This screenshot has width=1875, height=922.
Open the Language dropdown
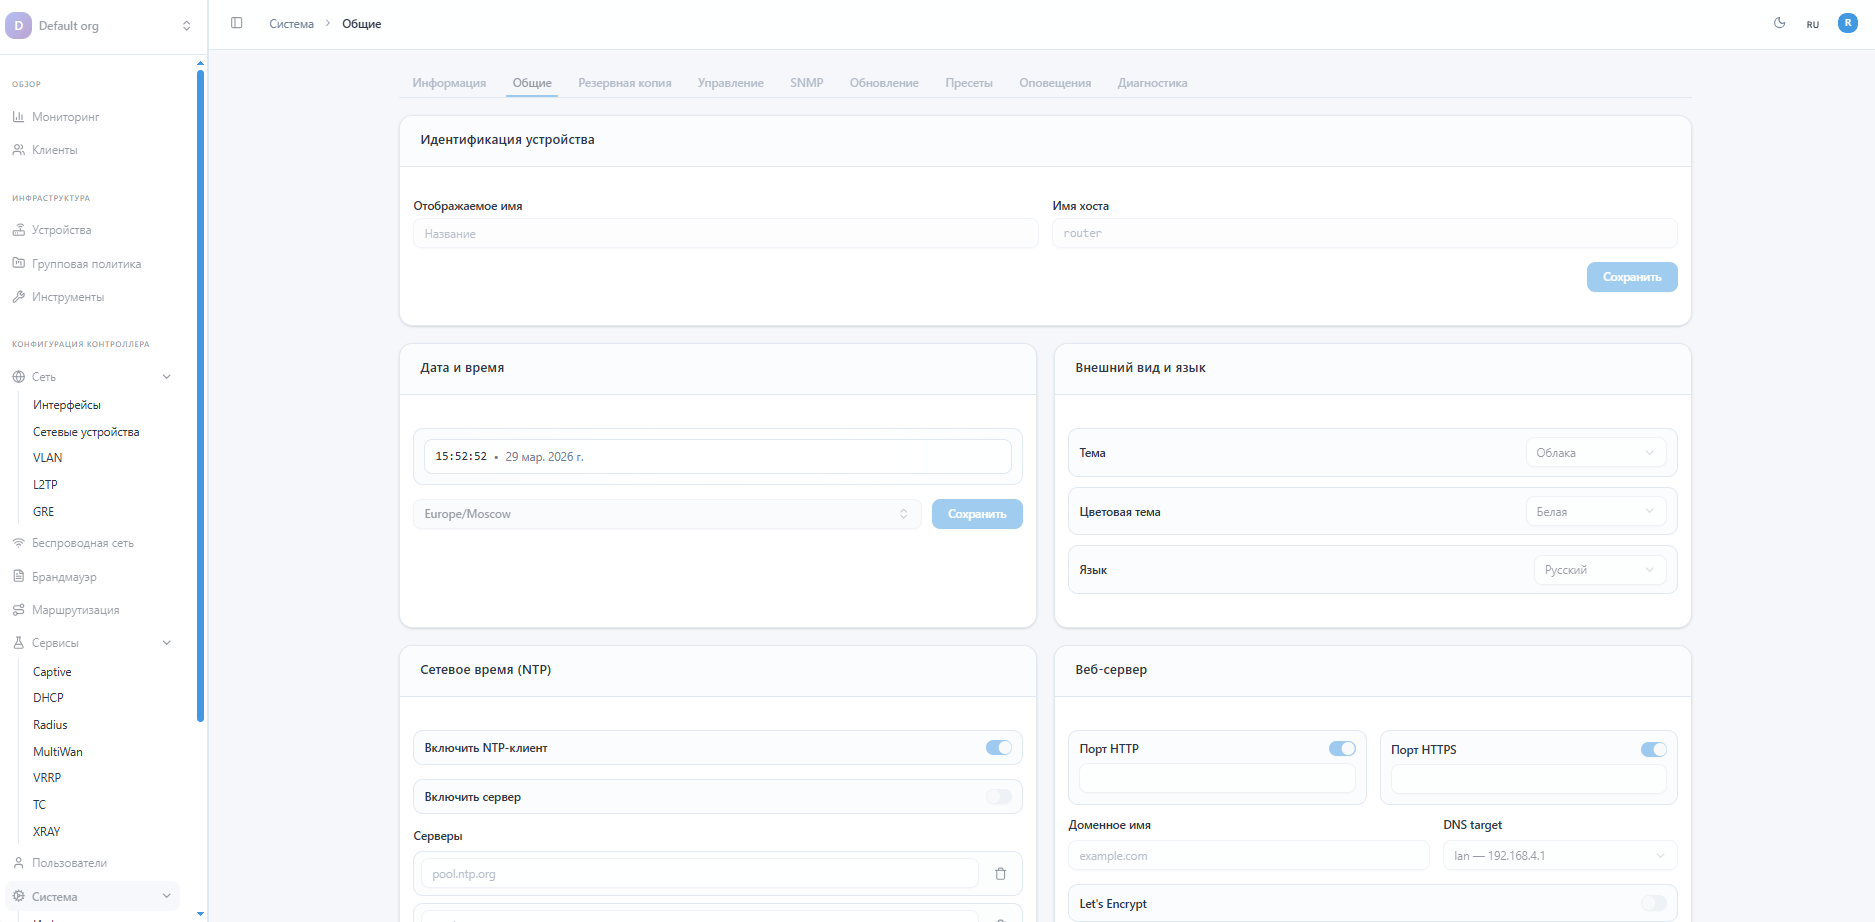click(1599, 570)
